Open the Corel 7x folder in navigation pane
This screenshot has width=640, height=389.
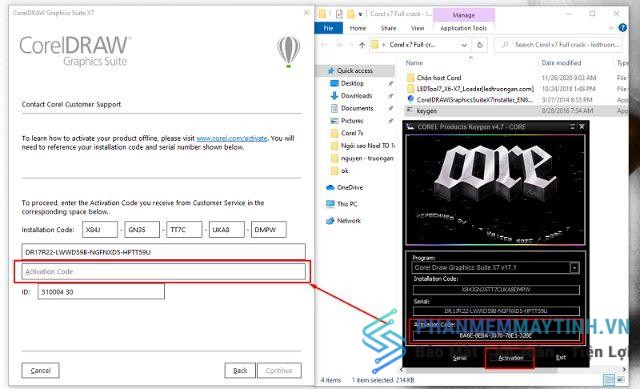[352, 133]
